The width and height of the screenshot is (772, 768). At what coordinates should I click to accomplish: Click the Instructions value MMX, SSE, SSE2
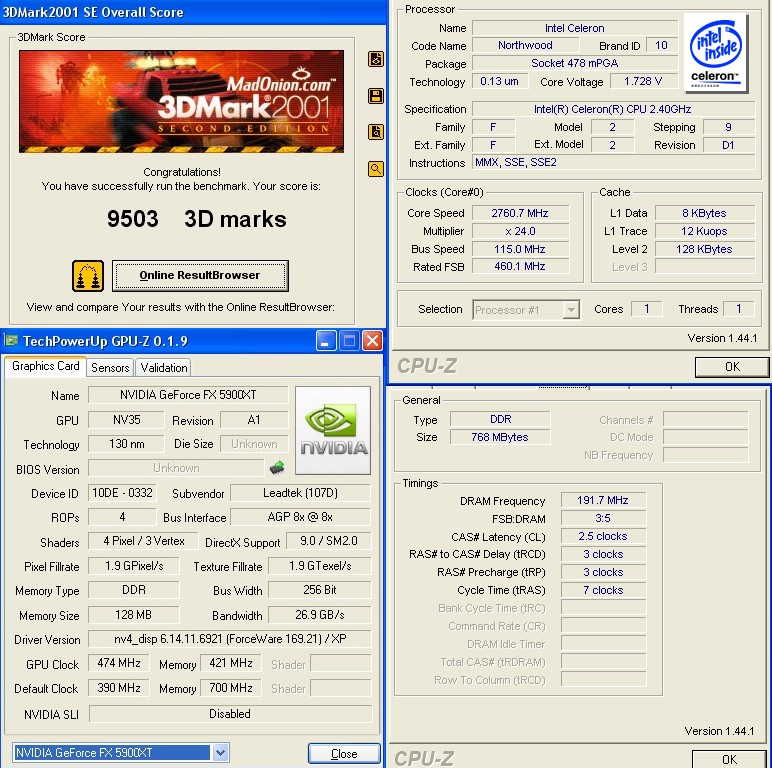pos(613,162)
